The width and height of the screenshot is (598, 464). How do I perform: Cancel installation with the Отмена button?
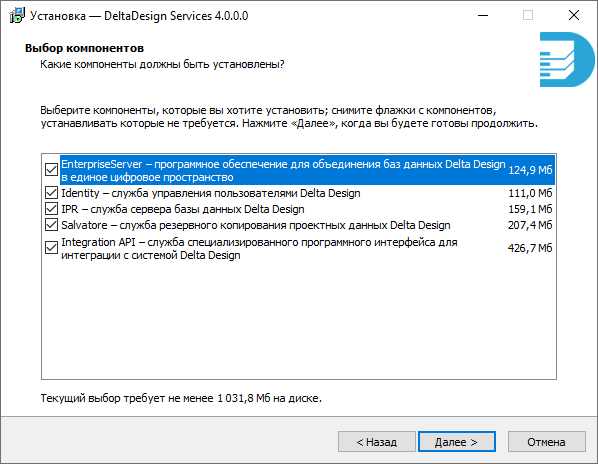pos(547,442)
